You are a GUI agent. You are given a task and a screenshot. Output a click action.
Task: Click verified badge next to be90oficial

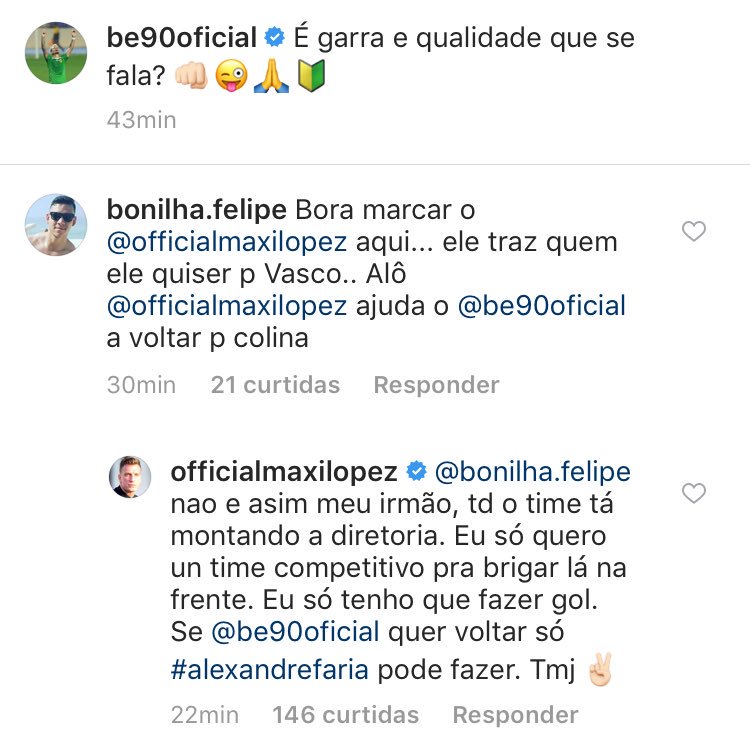(x=274, y=39)
